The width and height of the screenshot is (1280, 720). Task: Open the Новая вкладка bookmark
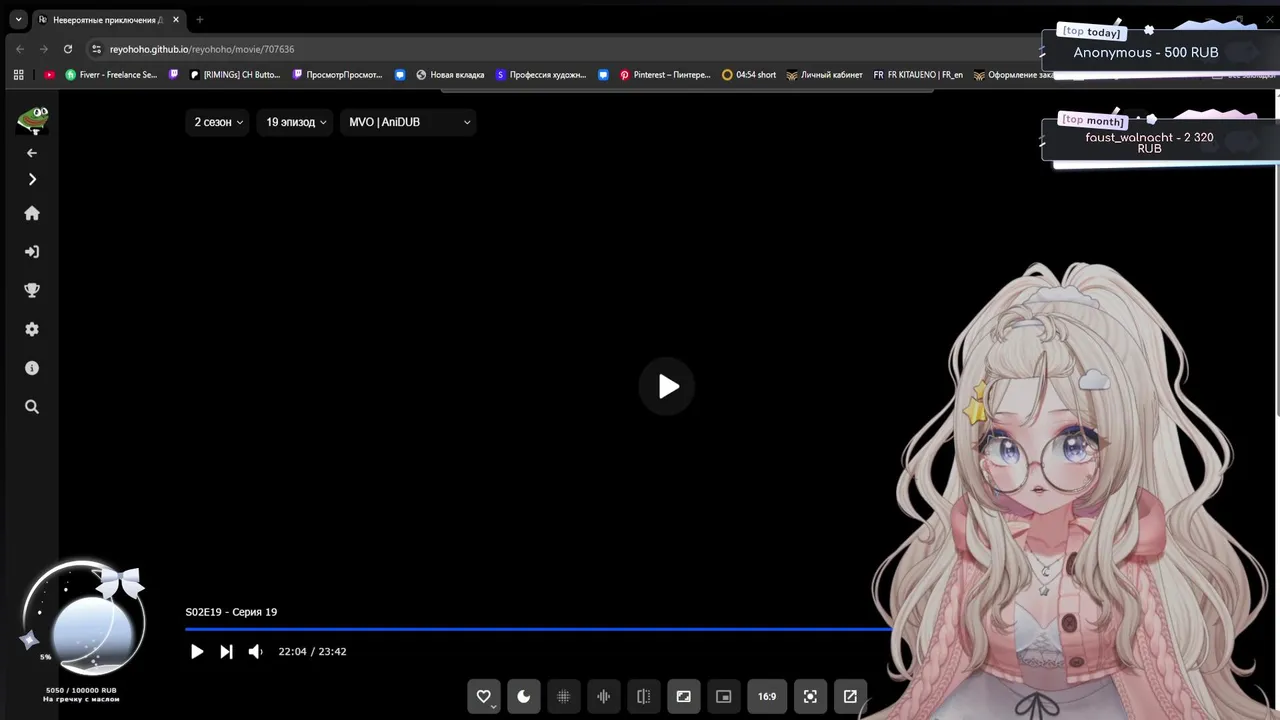pos(450,75)
